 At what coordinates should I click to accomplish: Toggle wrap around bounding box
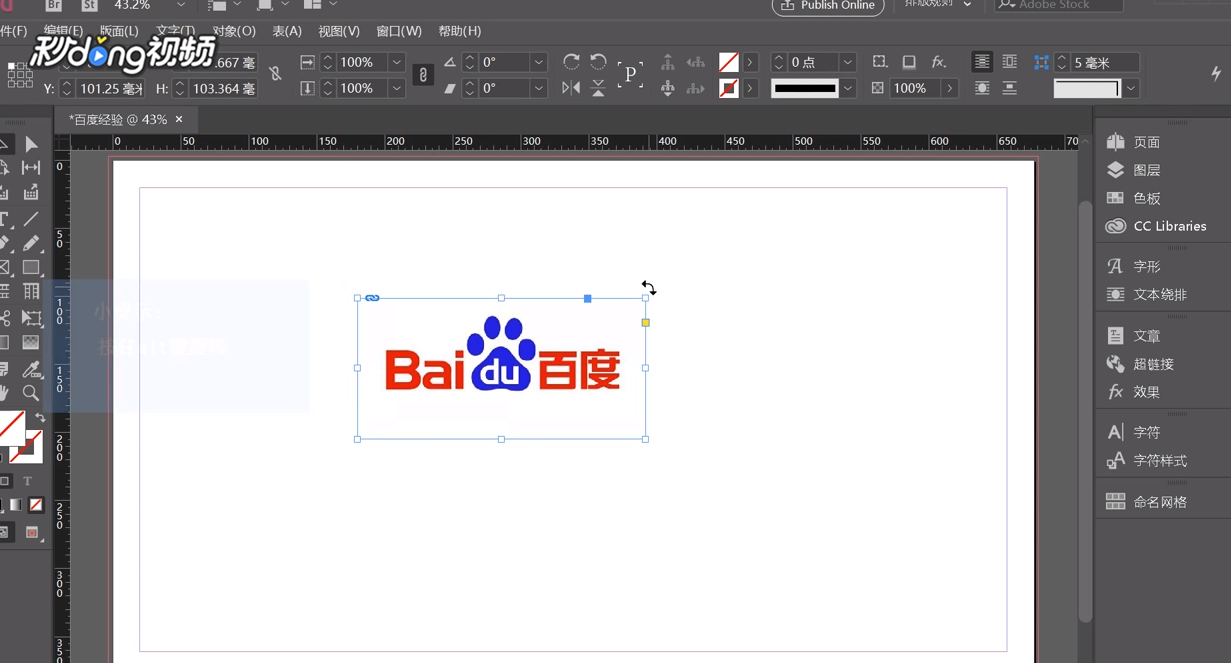[1010, 62]
